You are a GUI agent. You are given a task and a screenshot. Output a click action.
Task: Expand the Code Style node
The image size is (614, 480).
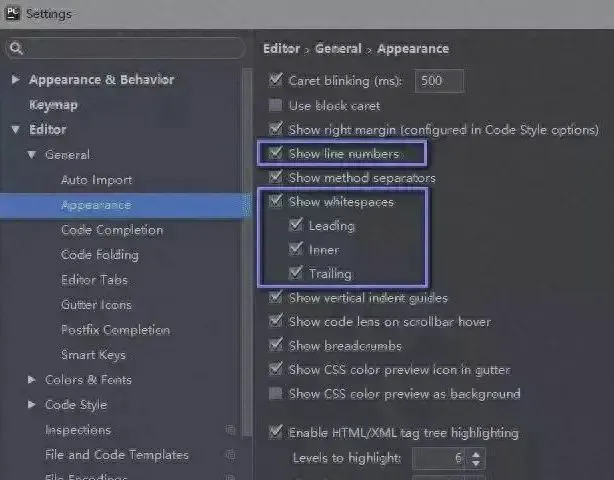tap(32, 405)
